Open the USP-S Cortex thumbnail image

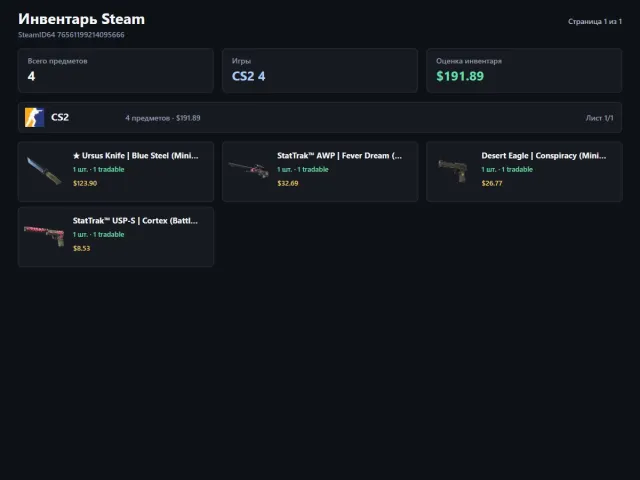pos(44,236)
